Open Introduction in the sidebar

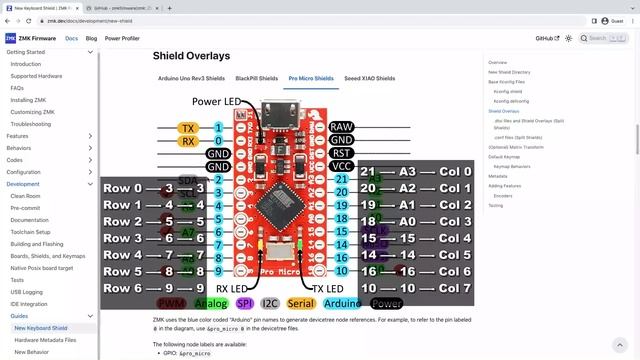pyautogui.click(x=26, y=64)
